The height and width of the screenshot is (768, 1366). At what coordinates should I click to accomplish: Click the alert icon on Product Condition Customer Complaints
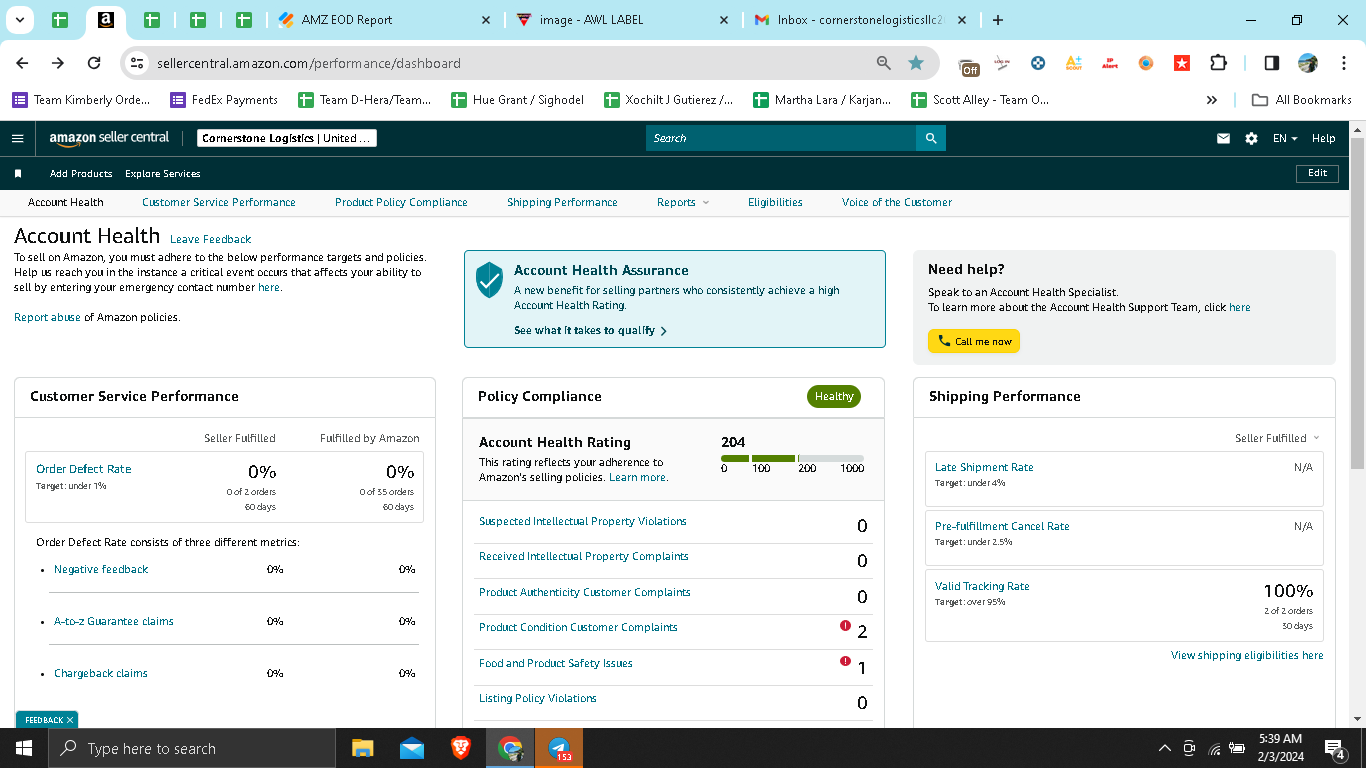pos(845,626)
